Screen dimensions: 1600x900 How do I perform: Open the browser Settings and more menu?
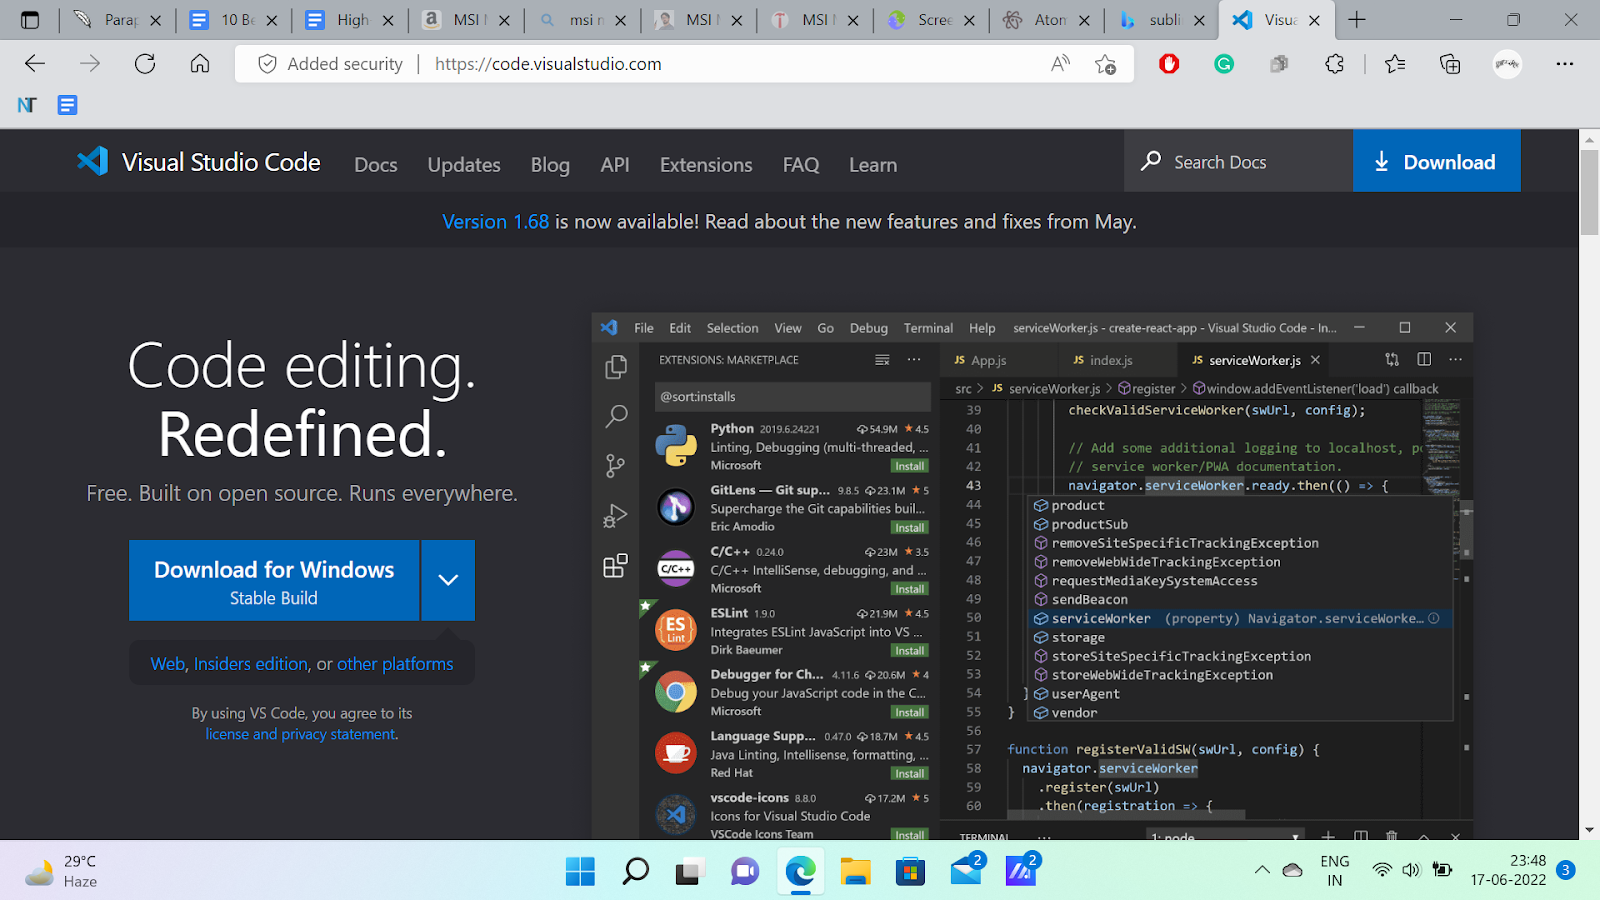click(x=1565, y=64)
